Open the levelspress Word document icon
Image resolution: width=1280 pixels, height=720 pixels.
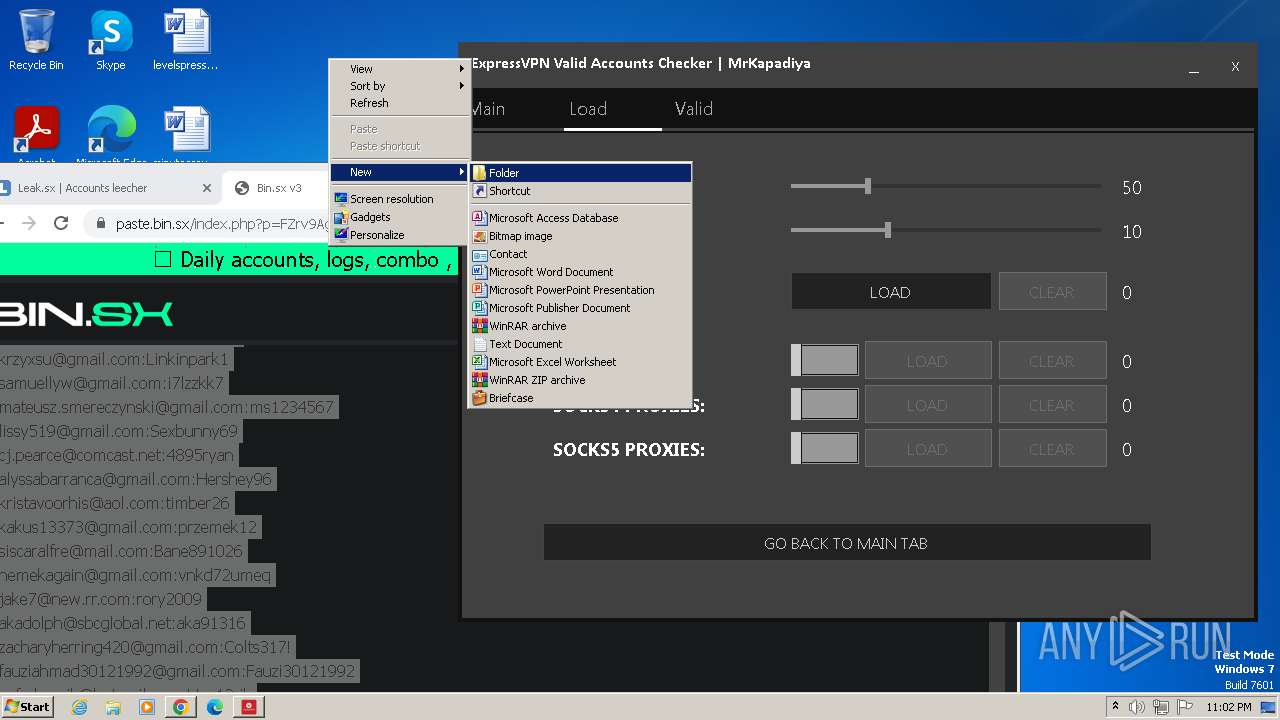pyautogui.click(x=186, y=40)
